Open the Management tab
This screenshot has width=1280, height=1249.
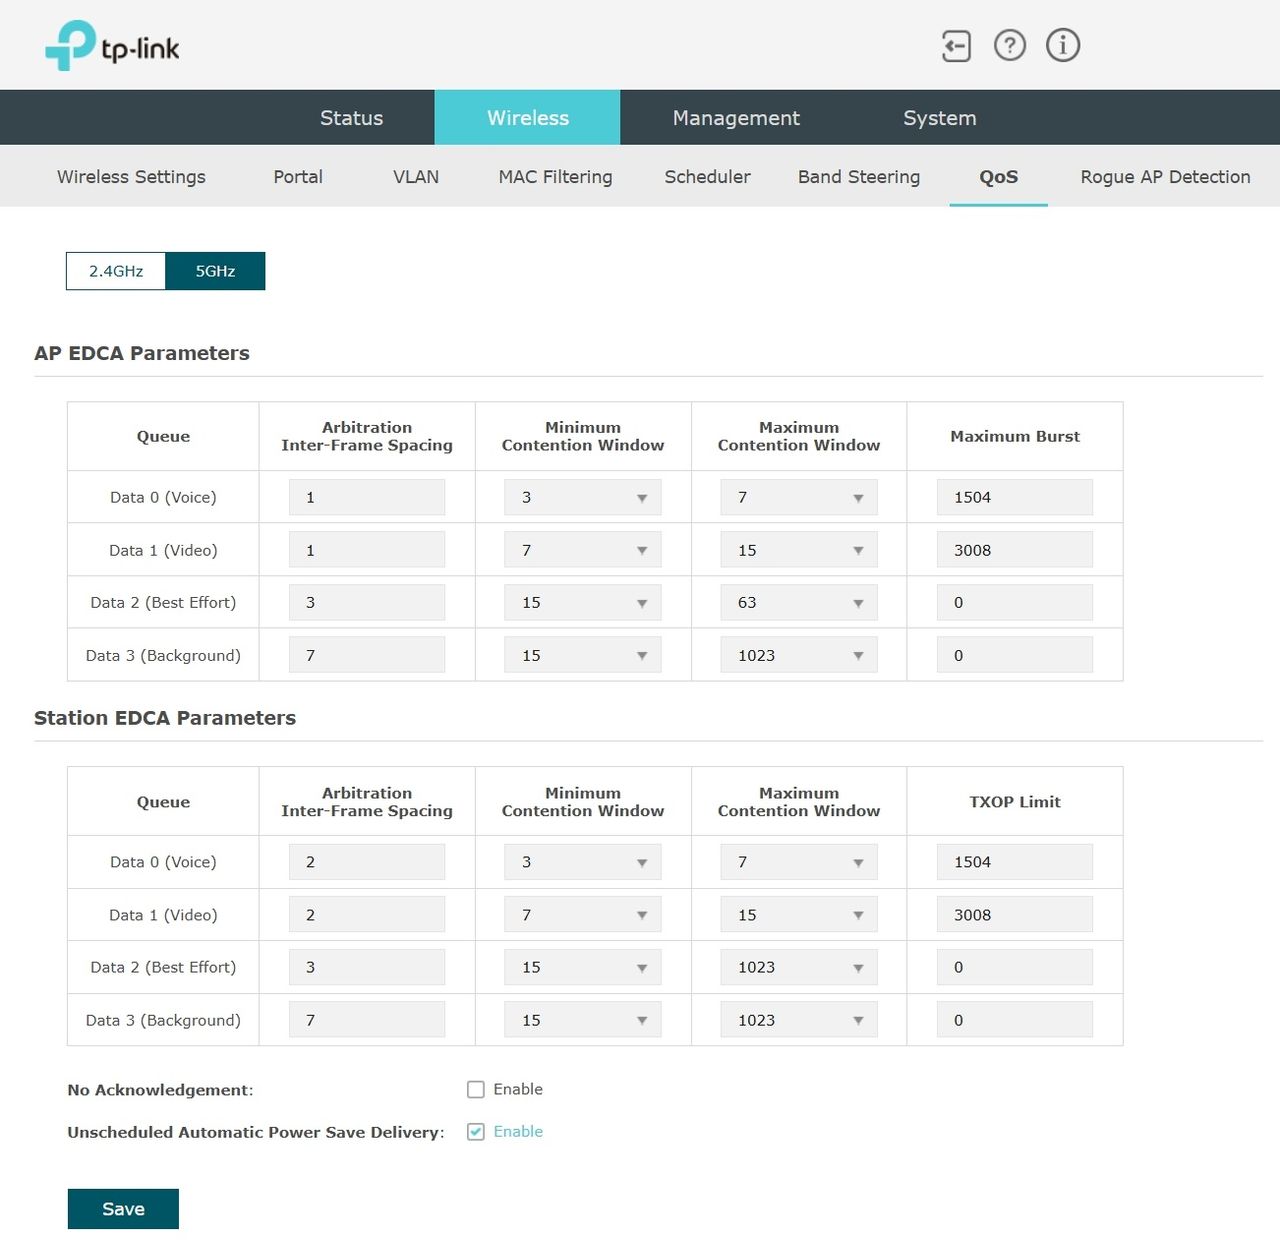(x=736, y=118)
